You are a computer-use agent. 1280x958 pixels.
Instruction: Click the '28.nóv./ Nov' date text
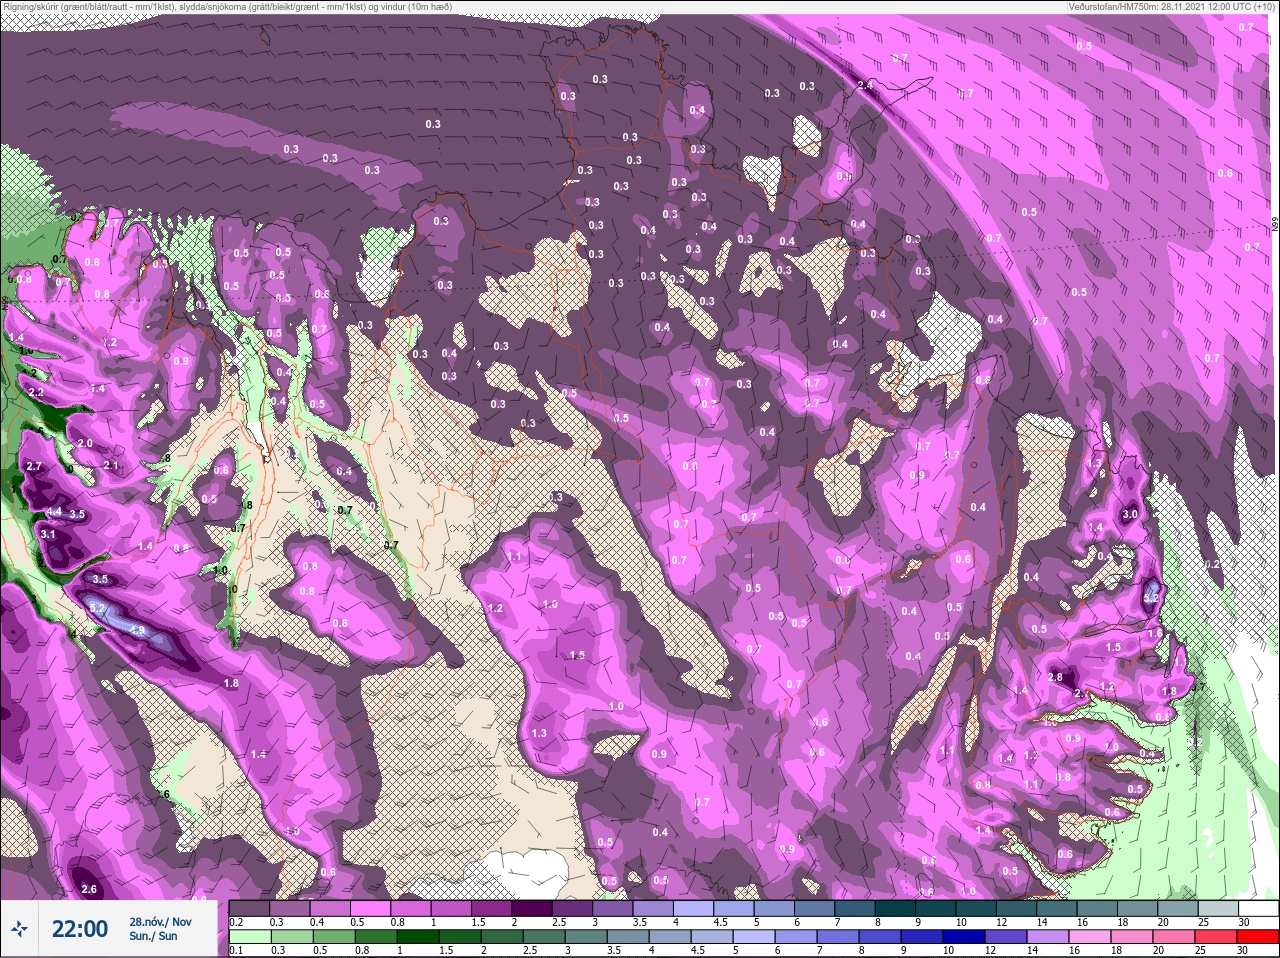point(160,922)
